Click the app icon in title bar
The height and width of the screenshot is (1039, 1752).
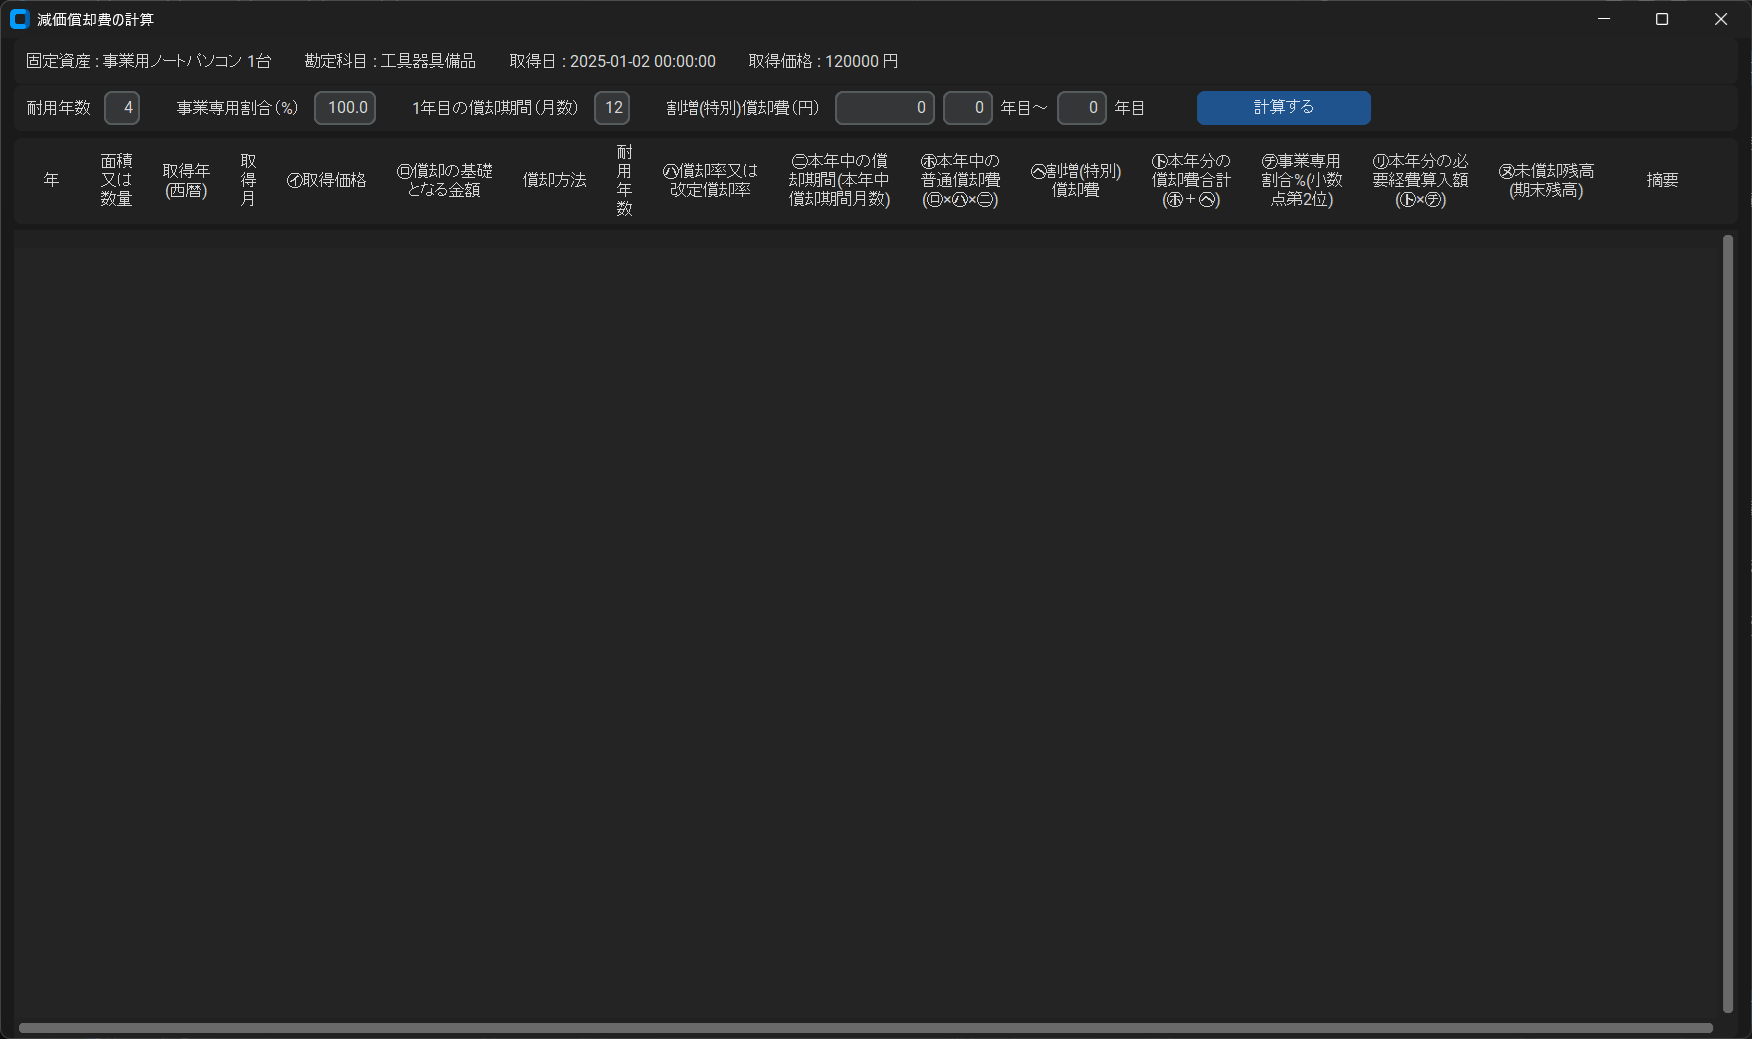tap(19, 19)
